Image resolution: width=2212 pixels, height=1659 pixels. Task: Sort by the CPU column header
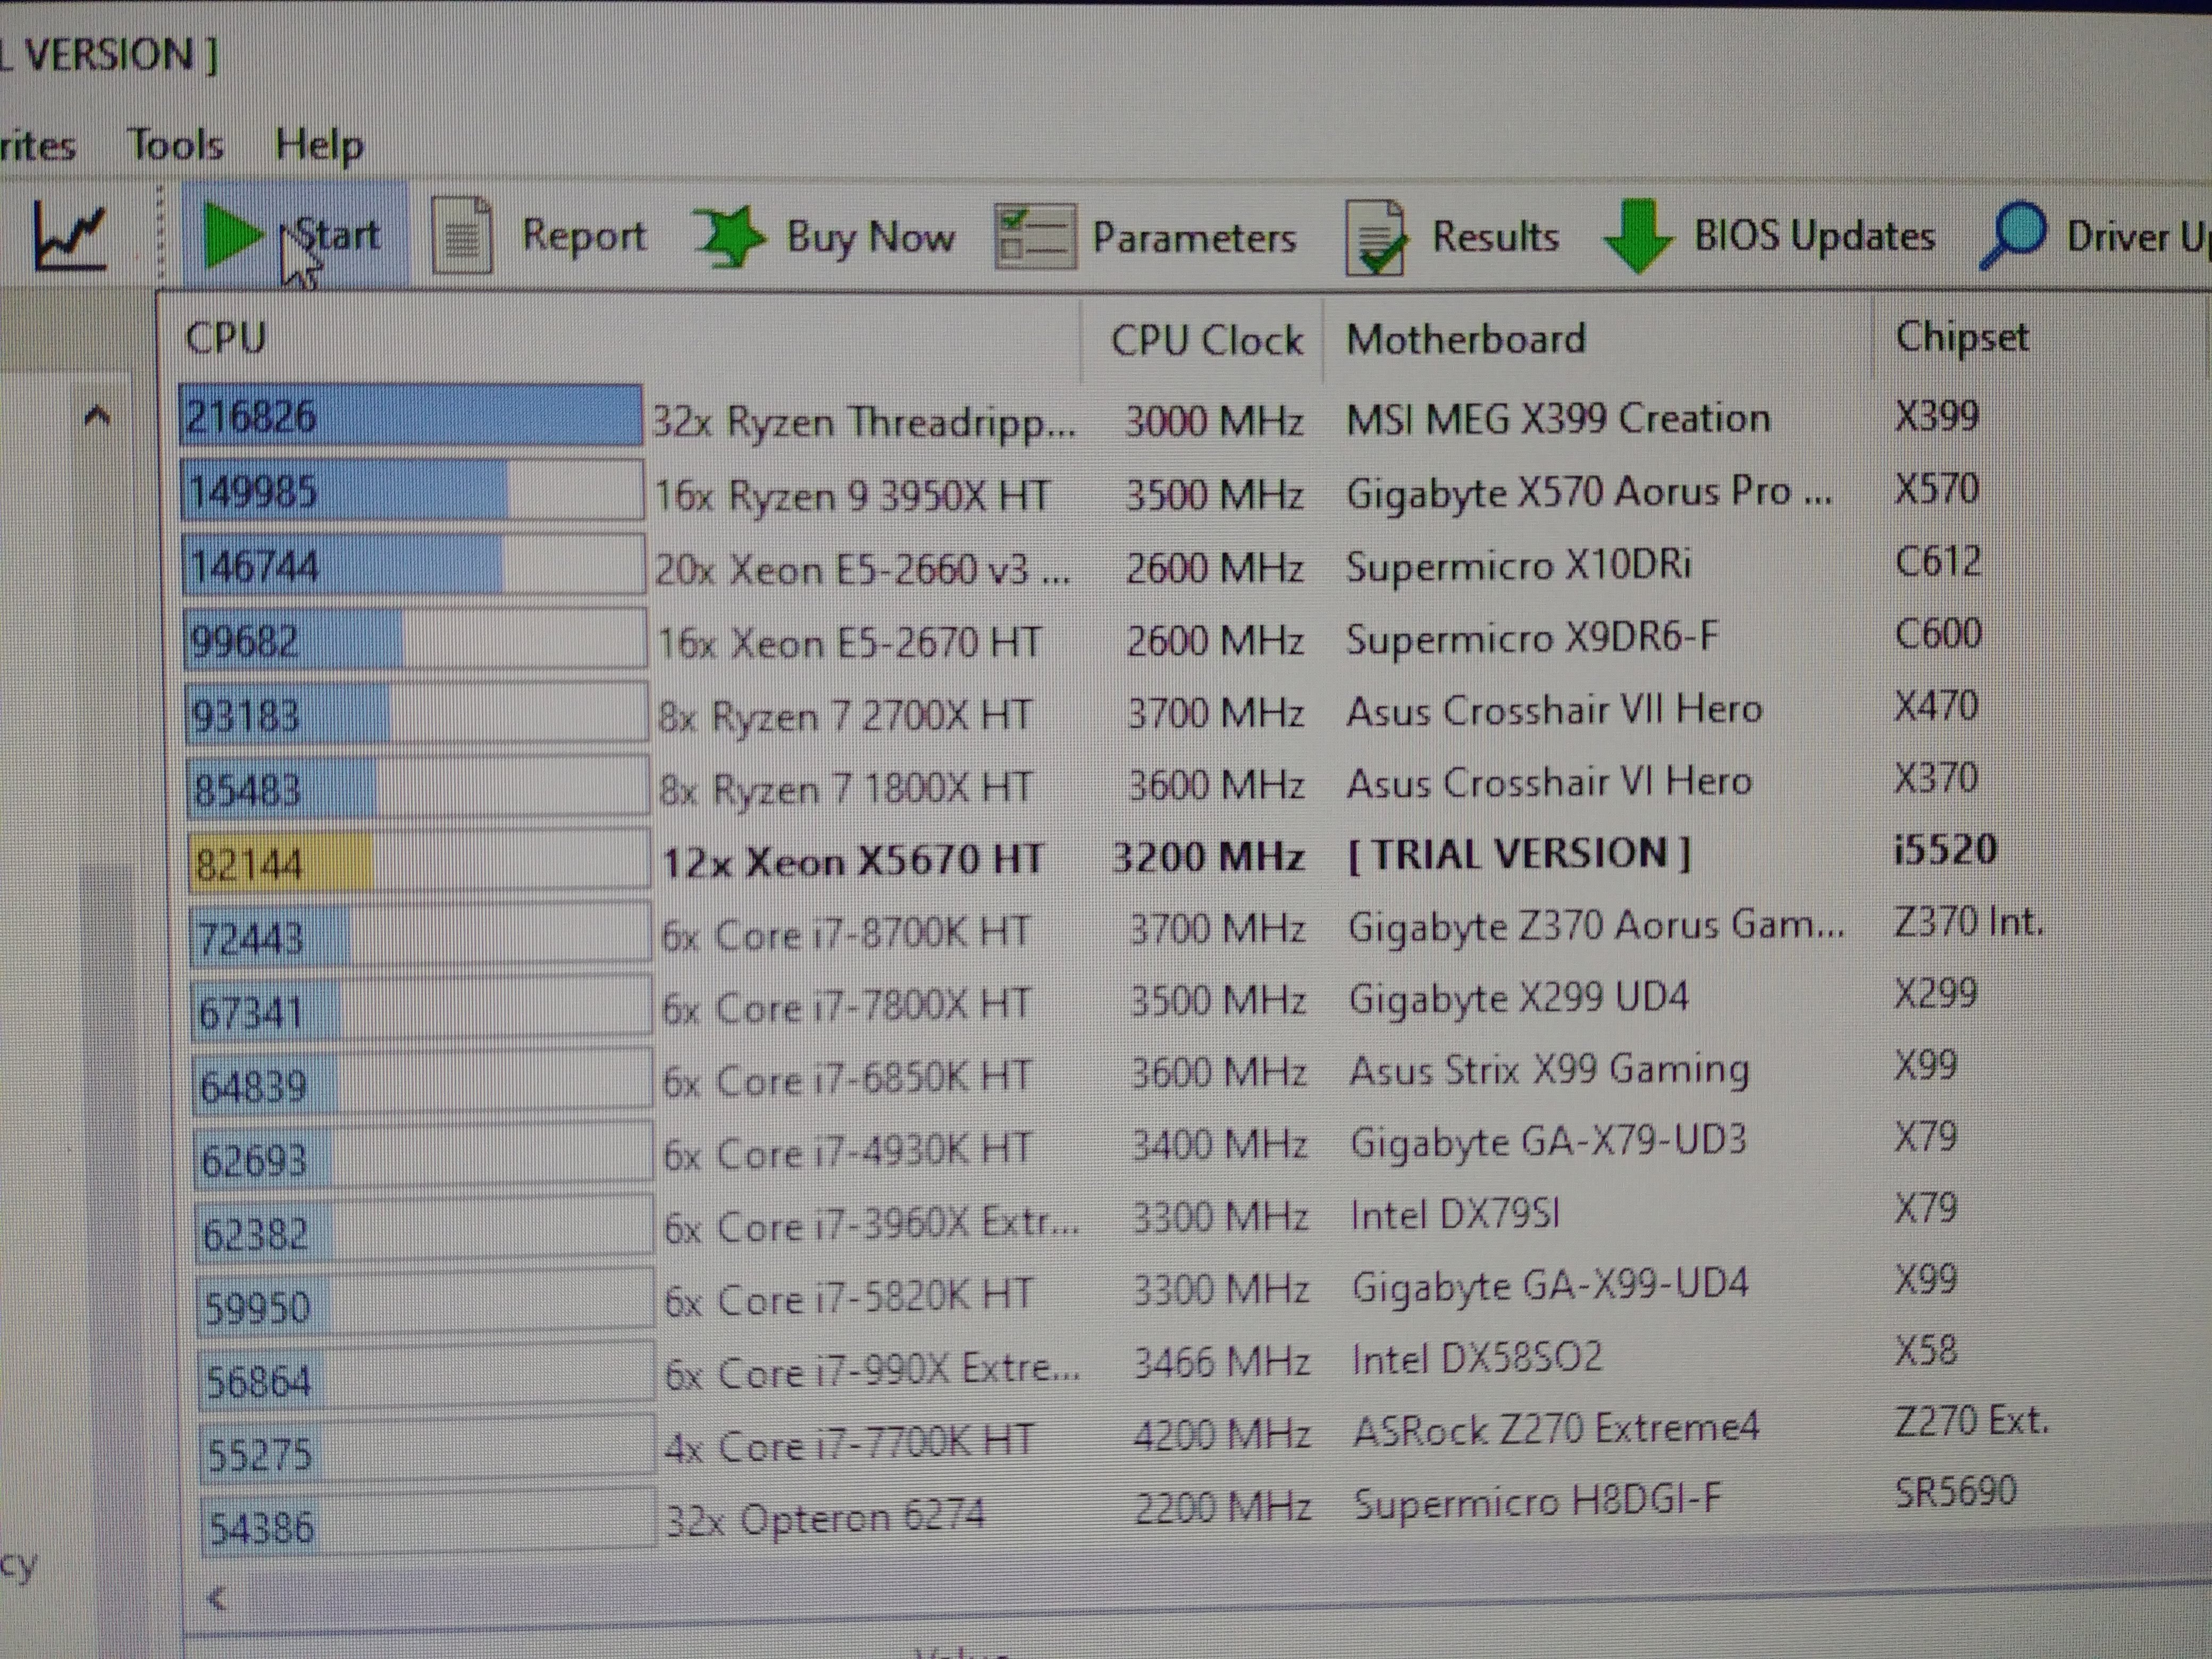coord(226,337)
